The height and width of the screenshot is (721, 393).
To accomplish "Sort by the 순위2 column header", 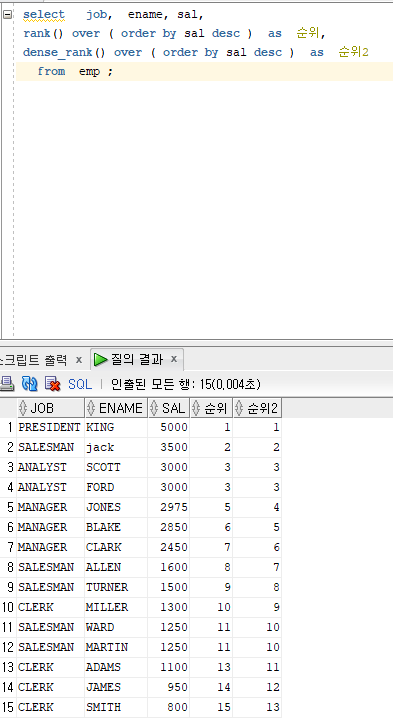I will (257, 408).
